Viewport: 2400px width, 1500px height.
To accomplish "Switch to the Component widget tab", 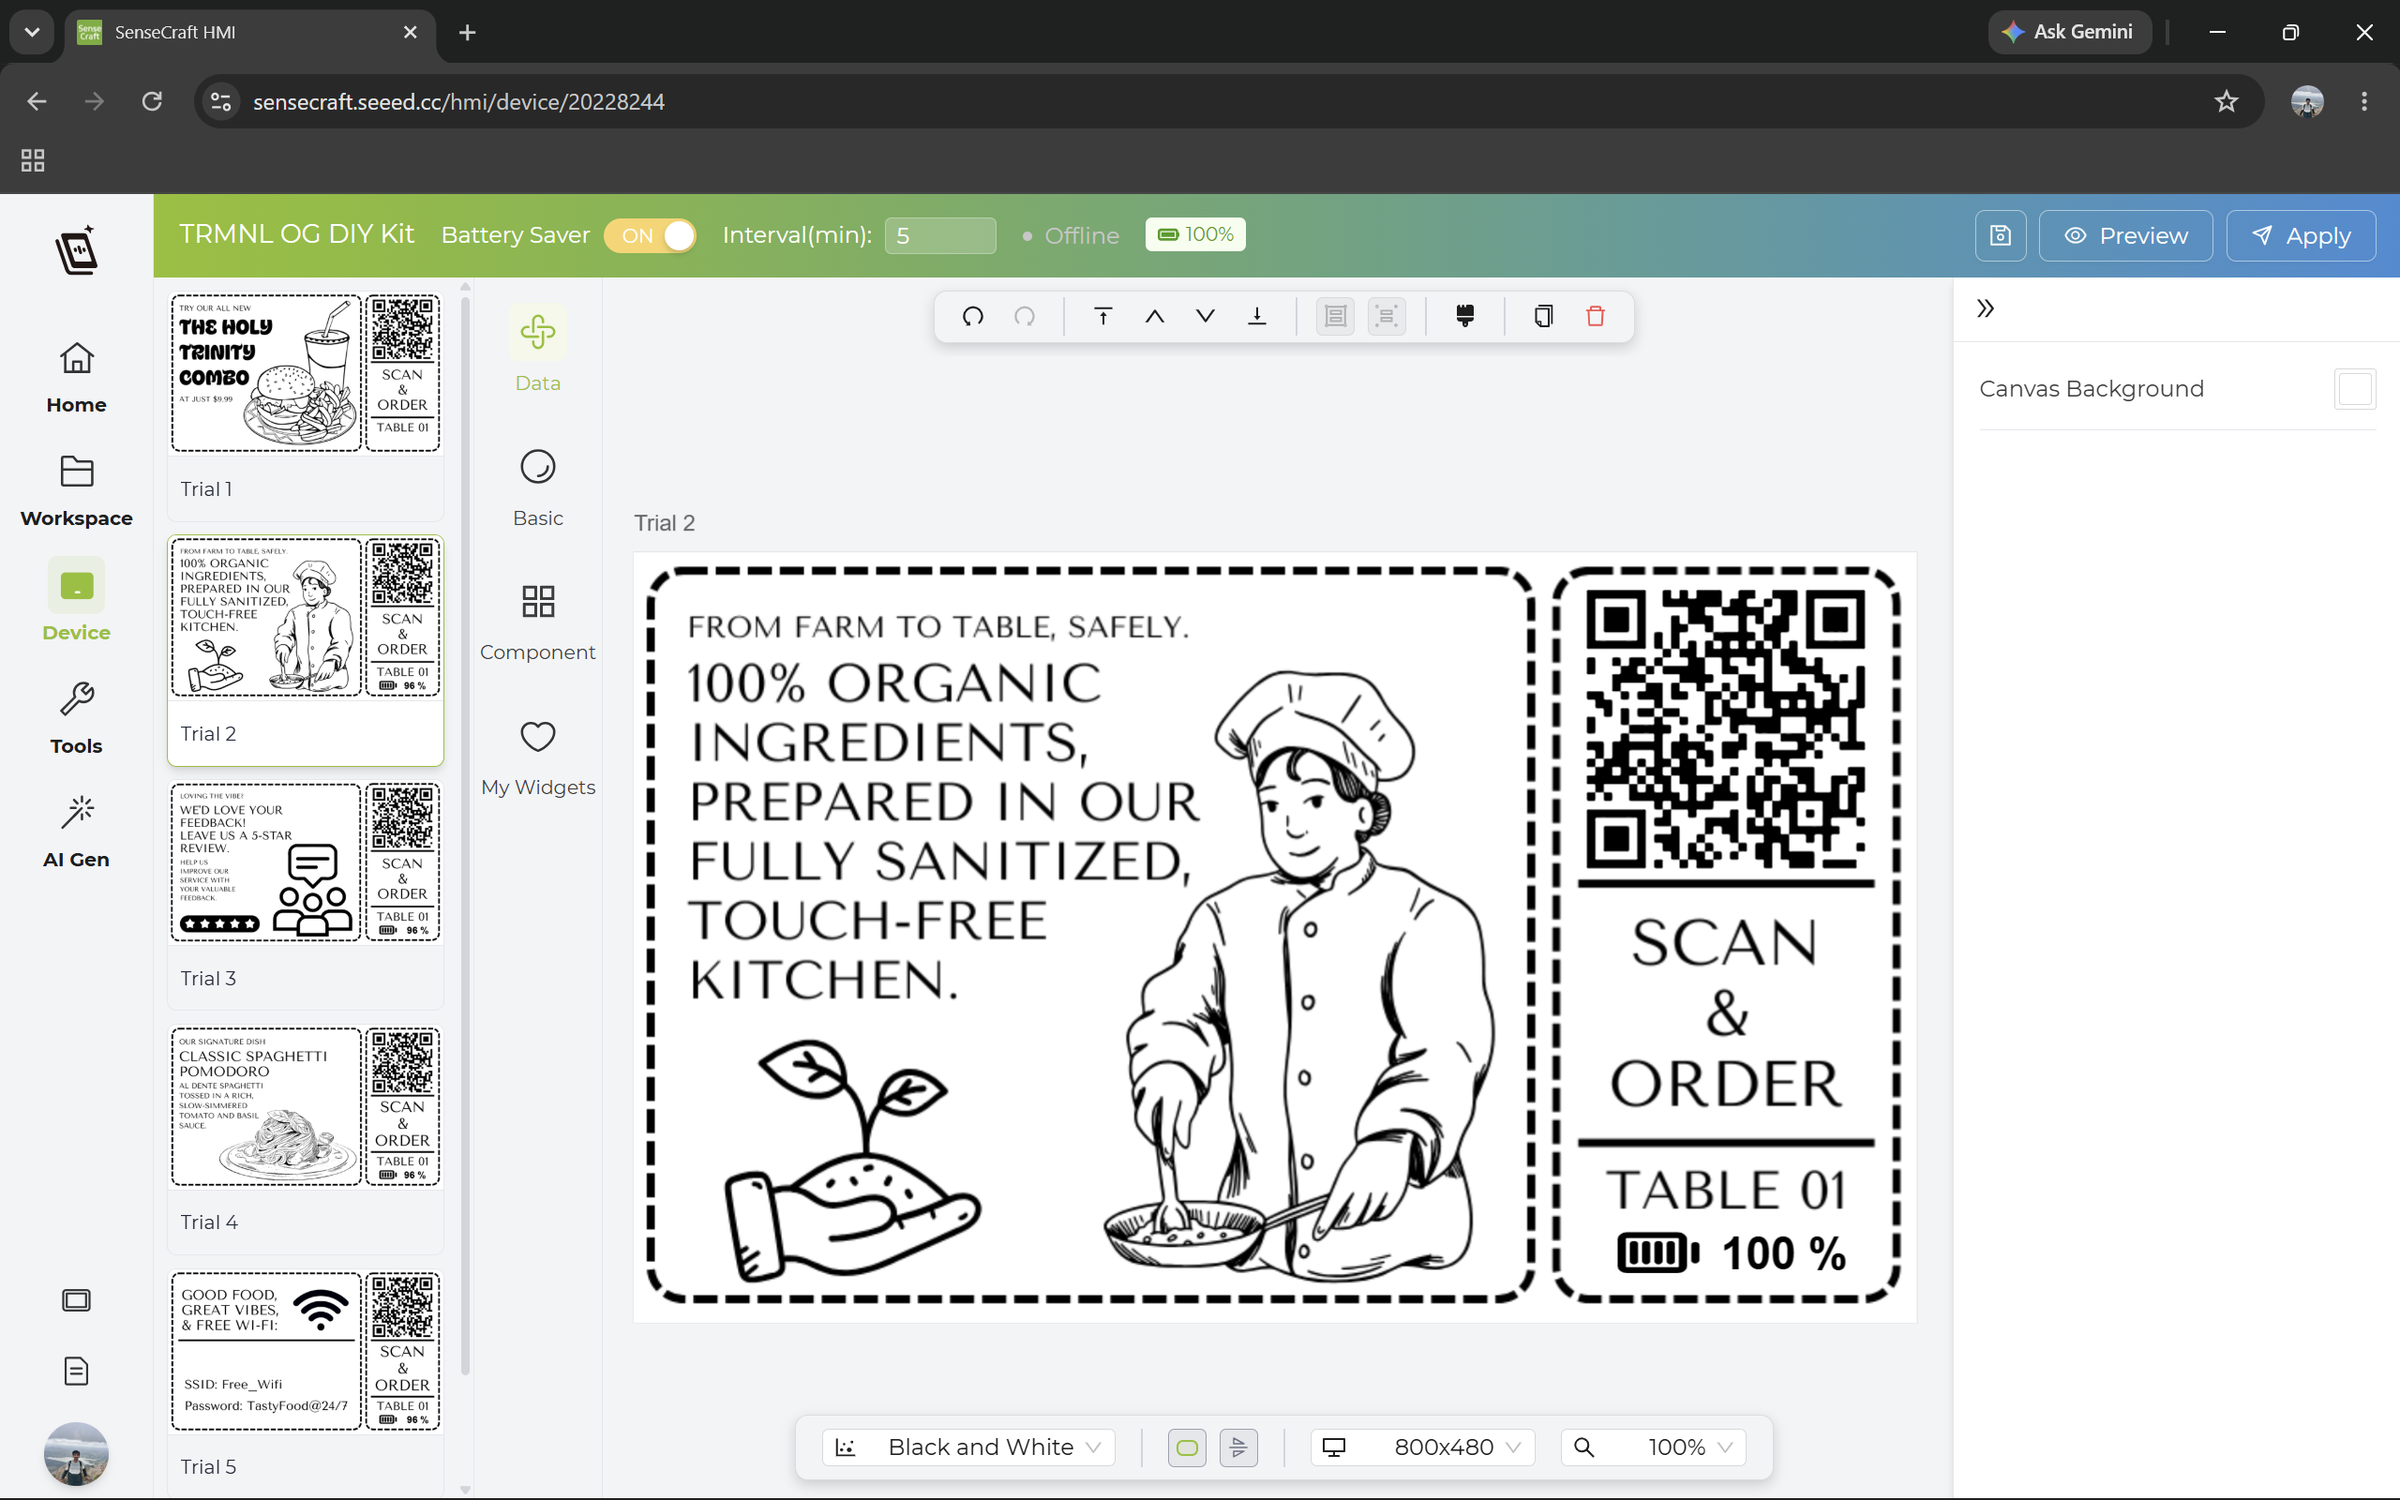I will click(x=537, y=622).
